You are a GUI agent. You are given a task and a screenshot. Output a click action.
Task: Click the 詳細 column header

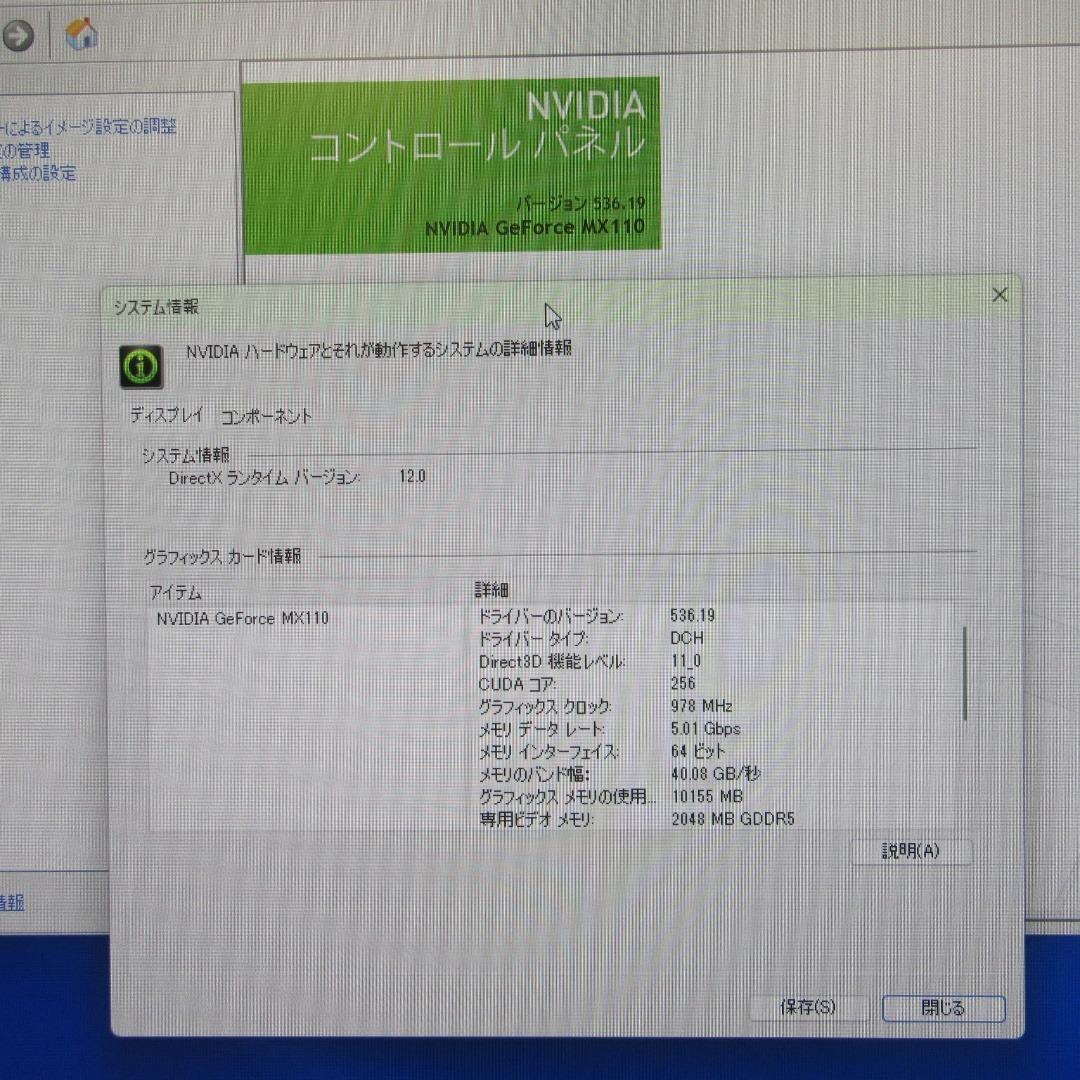[492, 590]
